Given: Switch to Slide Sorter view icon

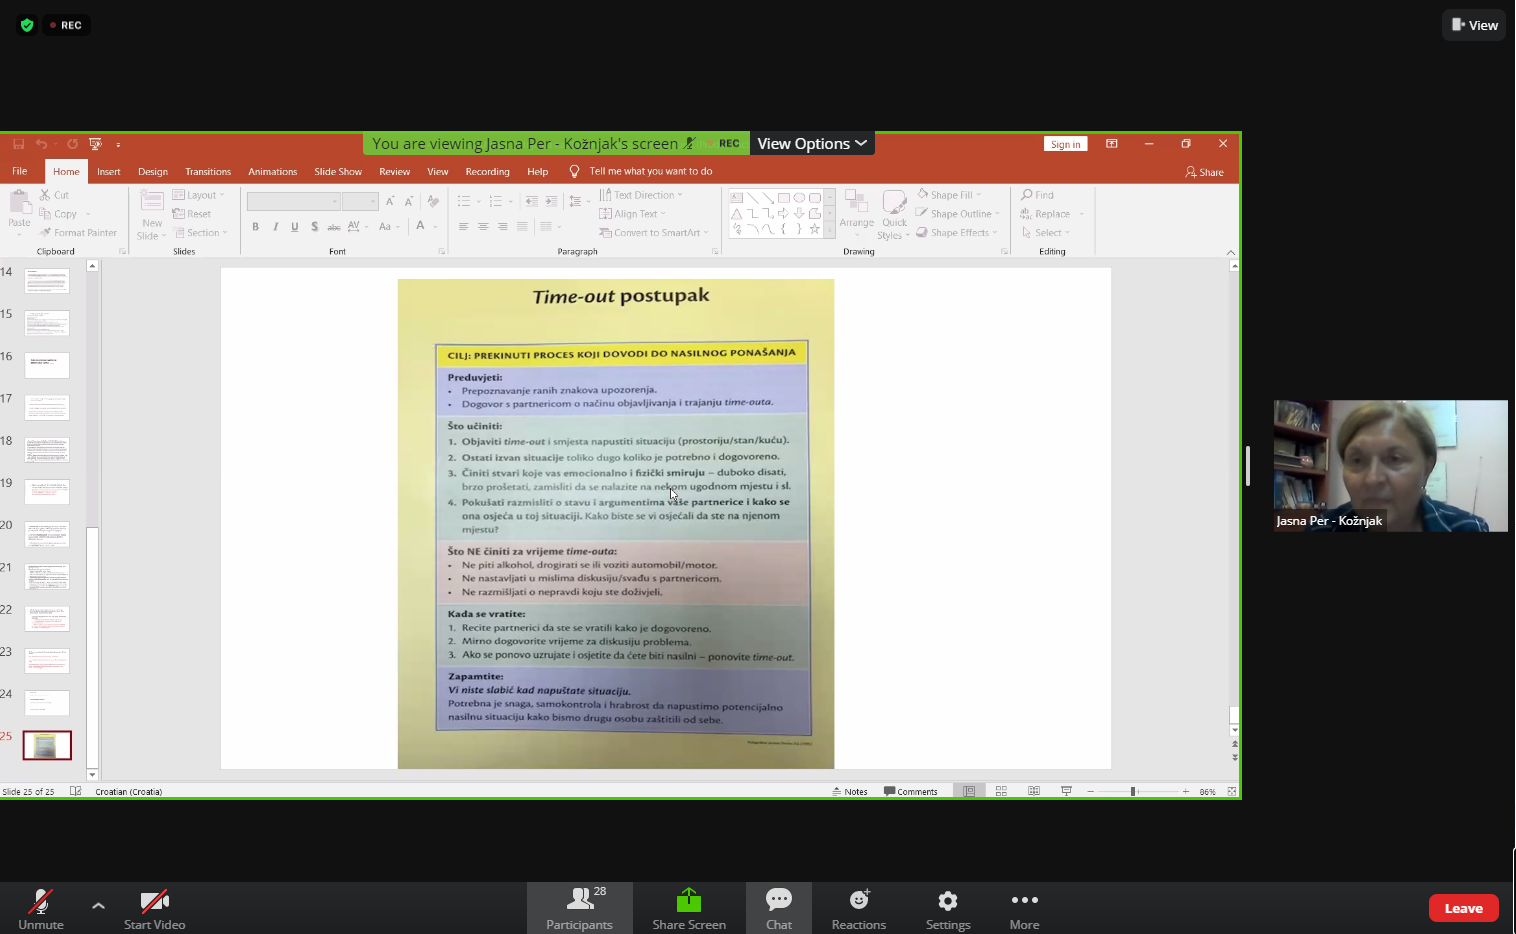Looking at the screenshot, I should [1001, 791].
